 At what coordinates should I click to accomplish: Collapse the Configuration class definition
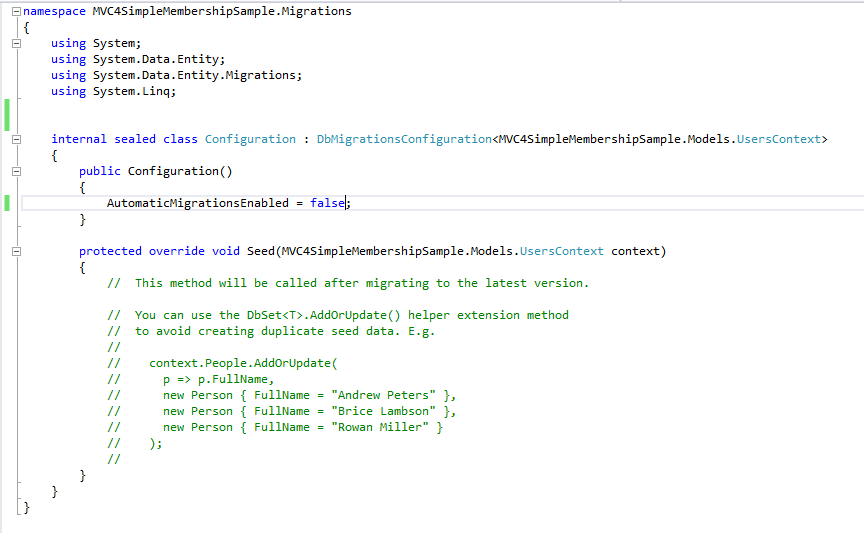17,140
